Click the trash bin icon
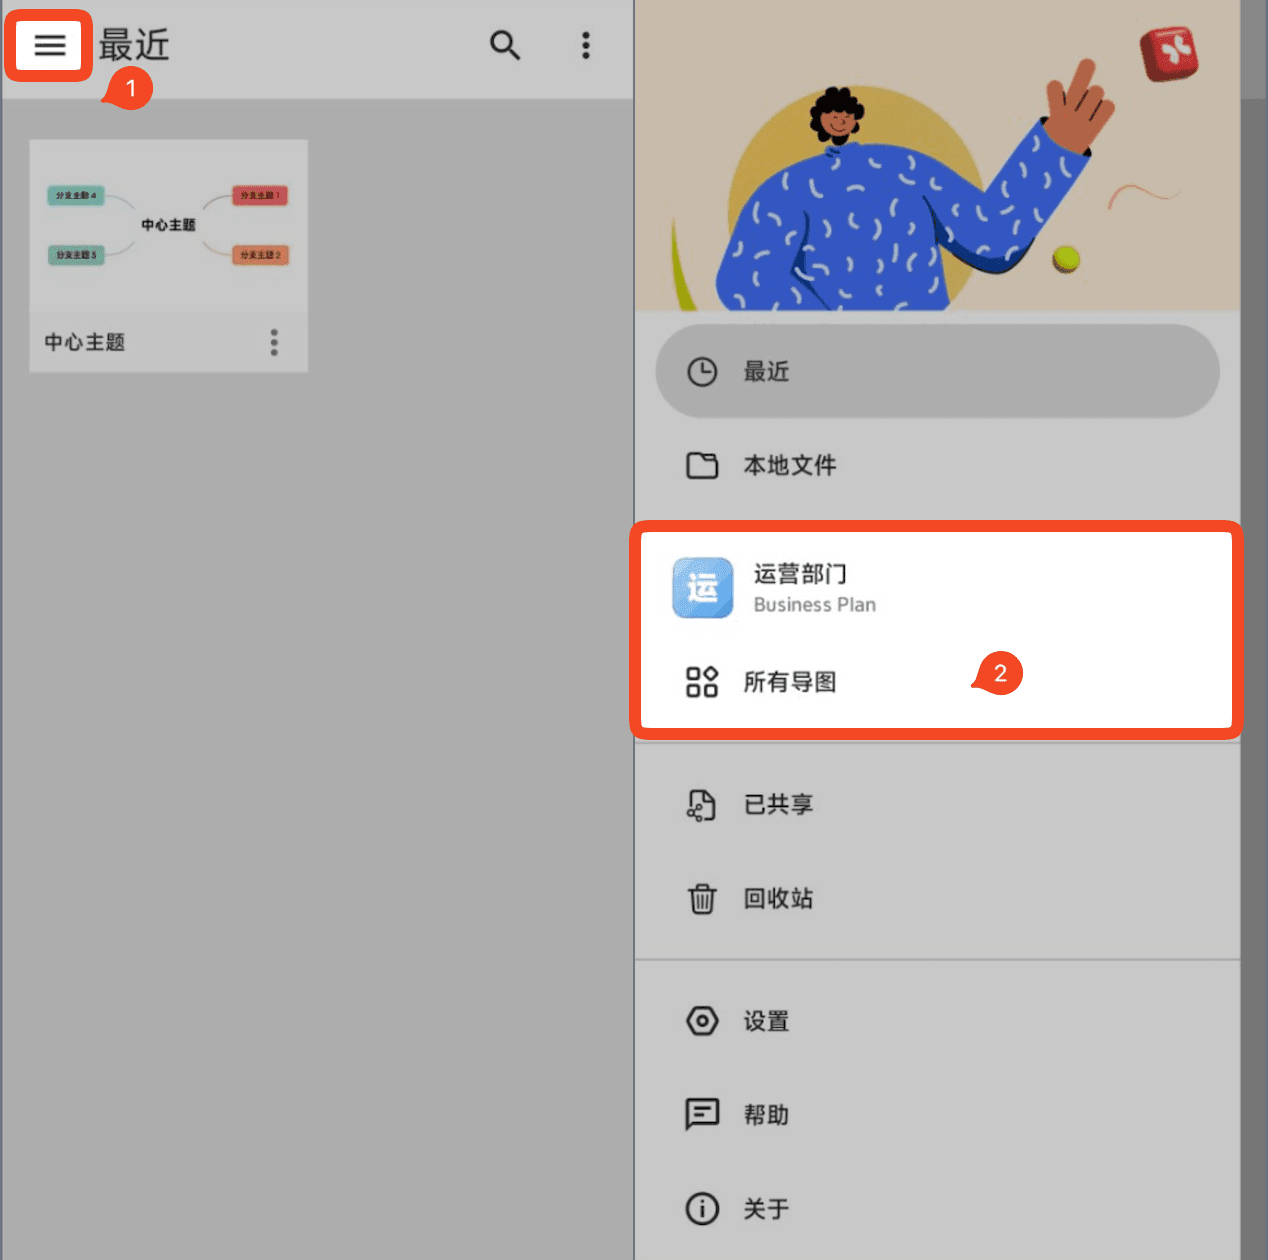 702,898
